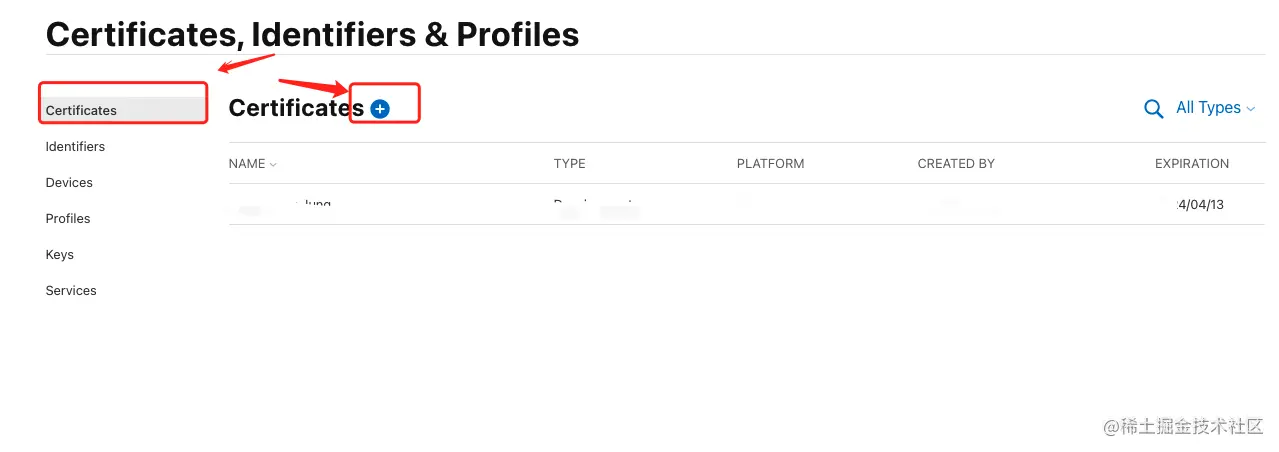Go to Identifiers in the sidebar
1279x452 pixels.
point(75,146)
